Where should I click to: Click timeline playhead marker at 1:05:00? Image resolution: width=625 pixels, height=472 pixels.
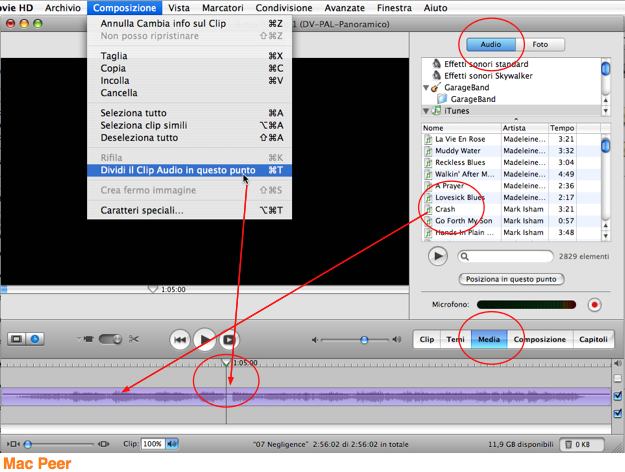(226, 363)
